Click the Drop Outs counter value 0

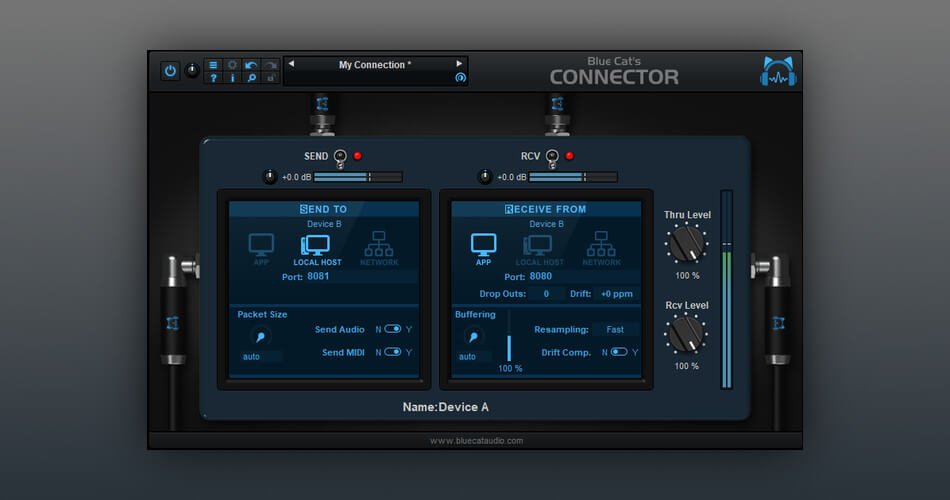[546, 294]
